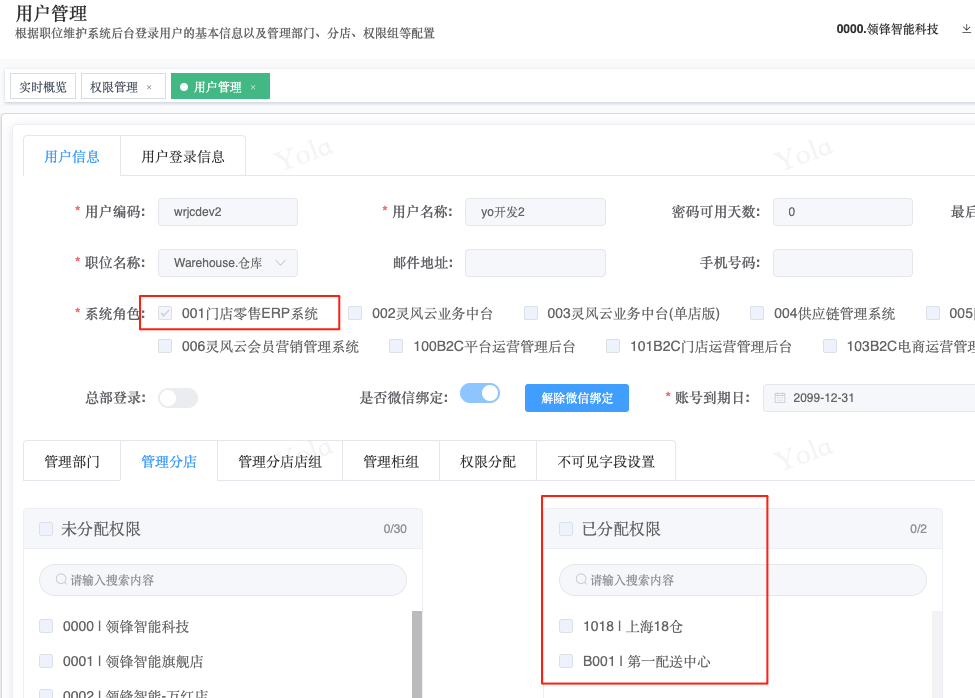This screenshot has height=698, width=975.
Task: Open the 职位名称 Warehouse.仓库 dropdown
Action: (x=228, y=263)
